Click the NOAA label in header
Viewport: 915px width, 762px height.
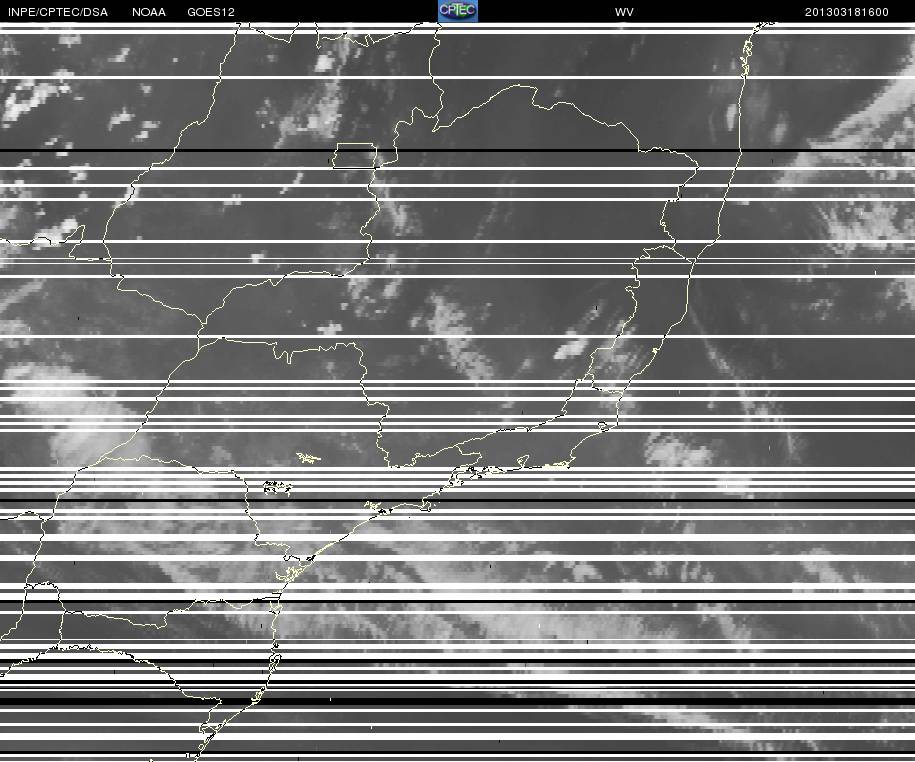[149, 12]
